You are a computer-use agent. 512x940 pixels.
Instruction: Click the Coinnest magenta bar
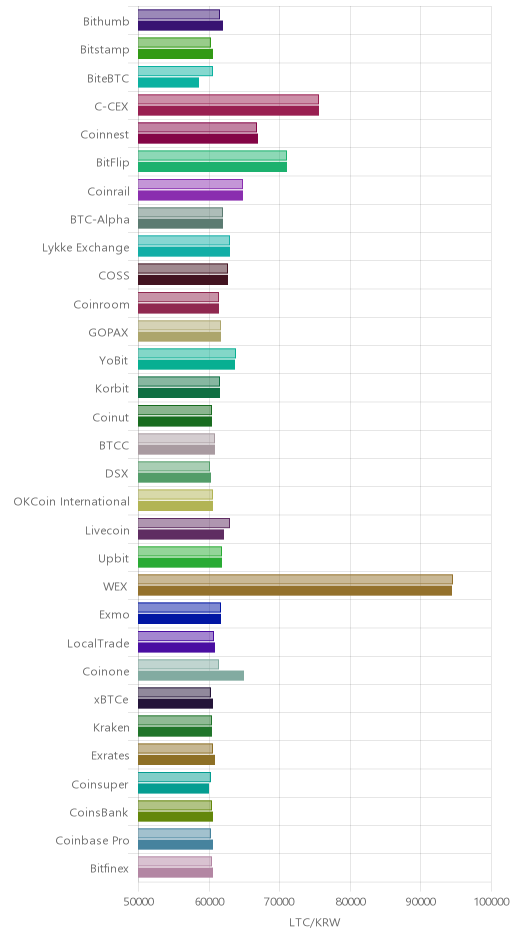tap(198, 139)
